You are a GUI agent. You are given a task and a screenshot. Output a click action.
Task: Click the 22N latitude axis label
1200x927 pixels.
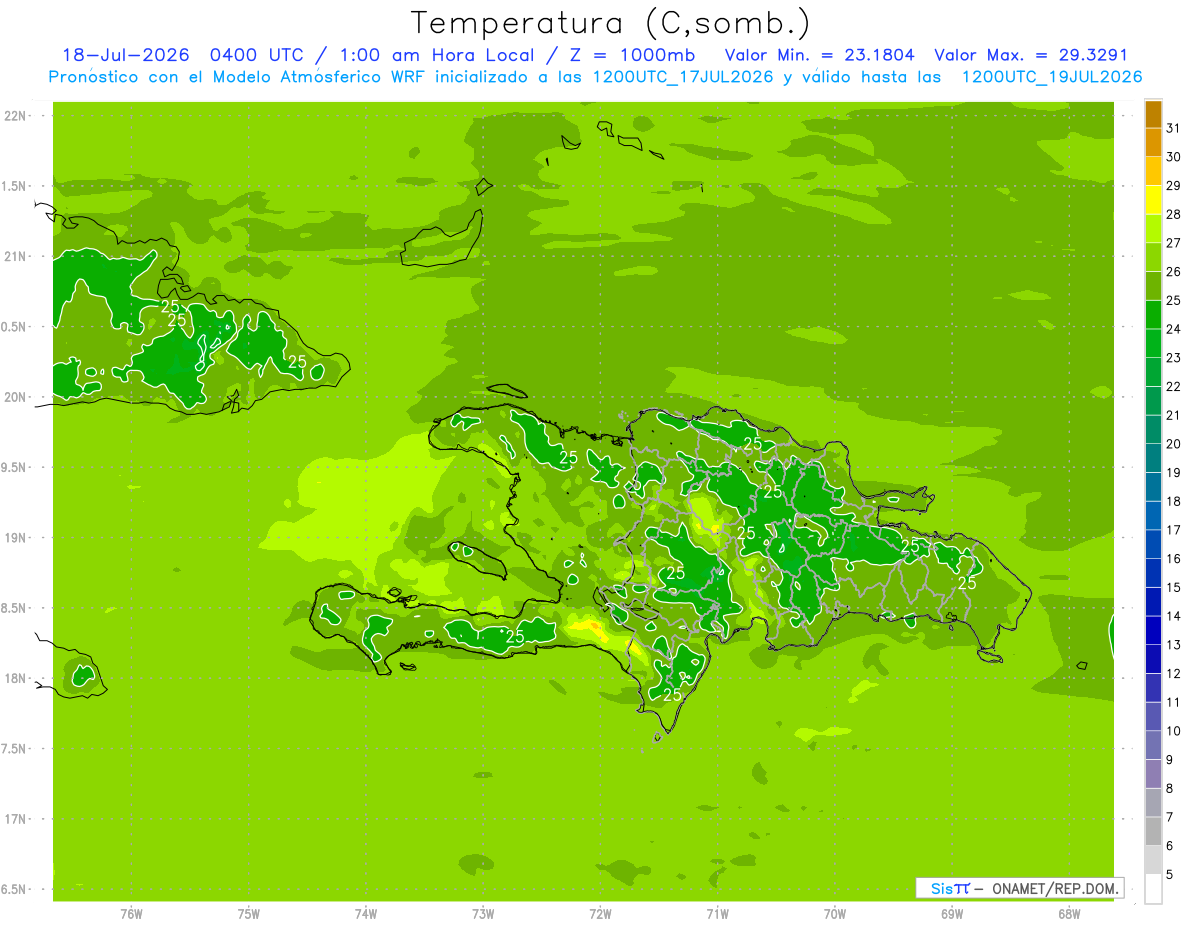click(14, 115)
